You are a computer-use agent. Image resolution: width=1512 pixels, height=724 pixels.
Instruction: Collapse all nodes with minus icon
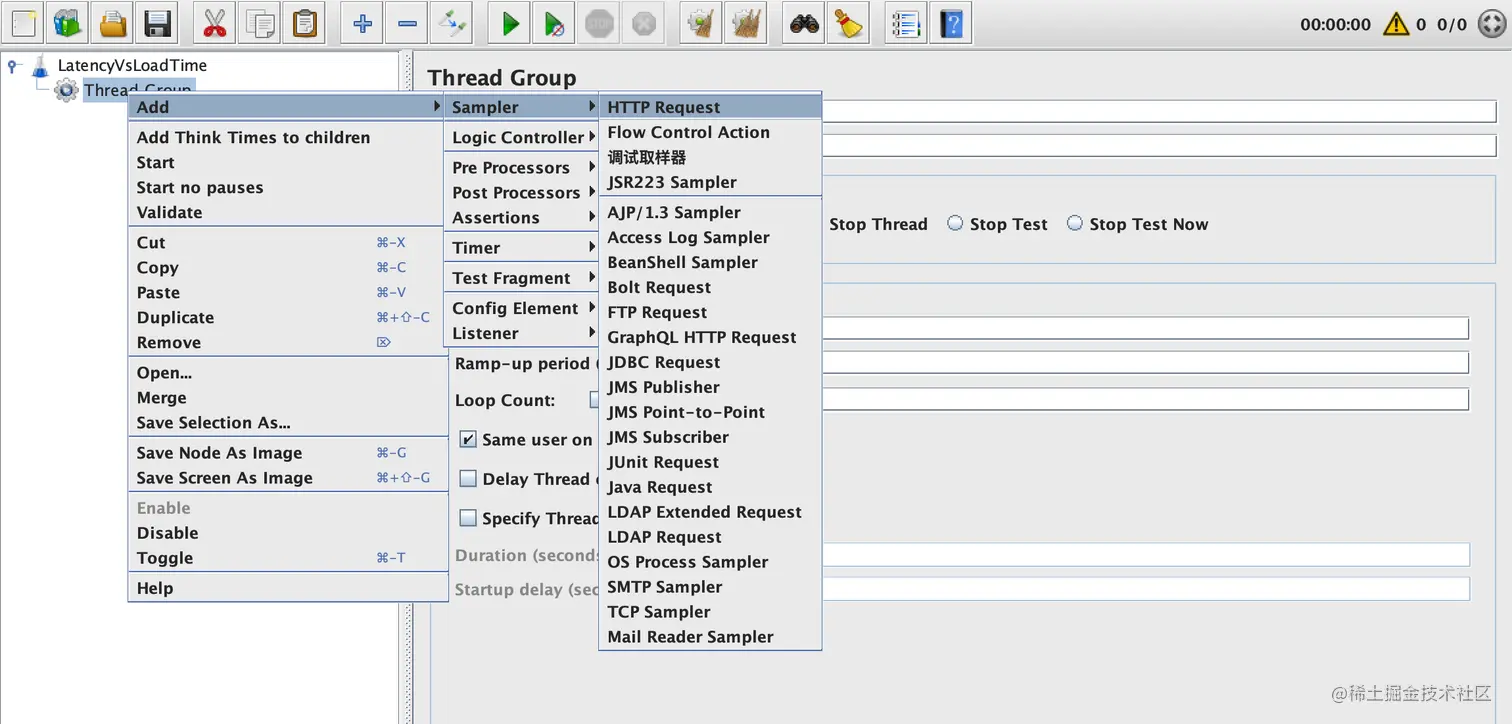pos(407,23)
